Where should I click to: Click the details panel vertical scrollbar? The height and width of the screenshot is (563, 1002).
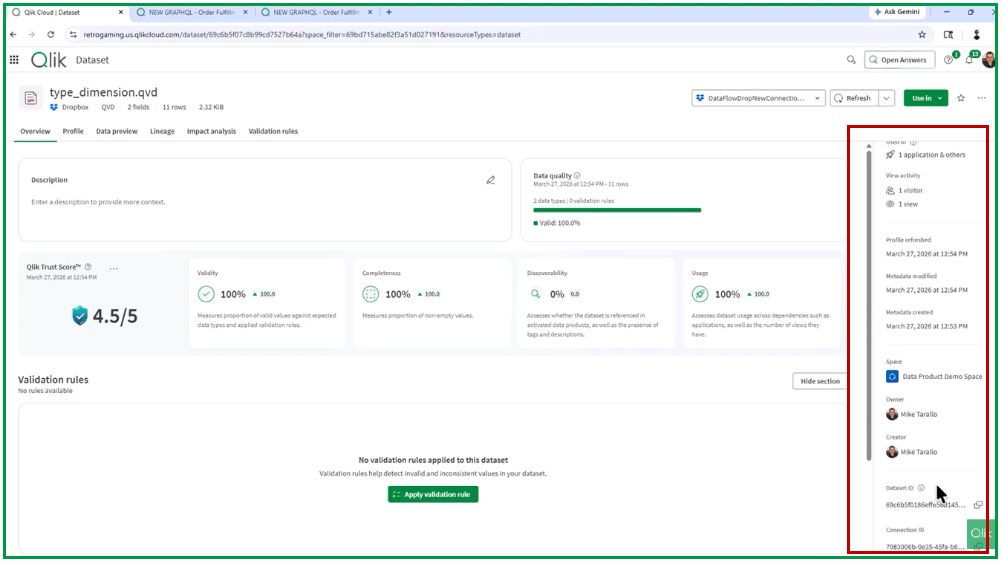coord(868,300)
